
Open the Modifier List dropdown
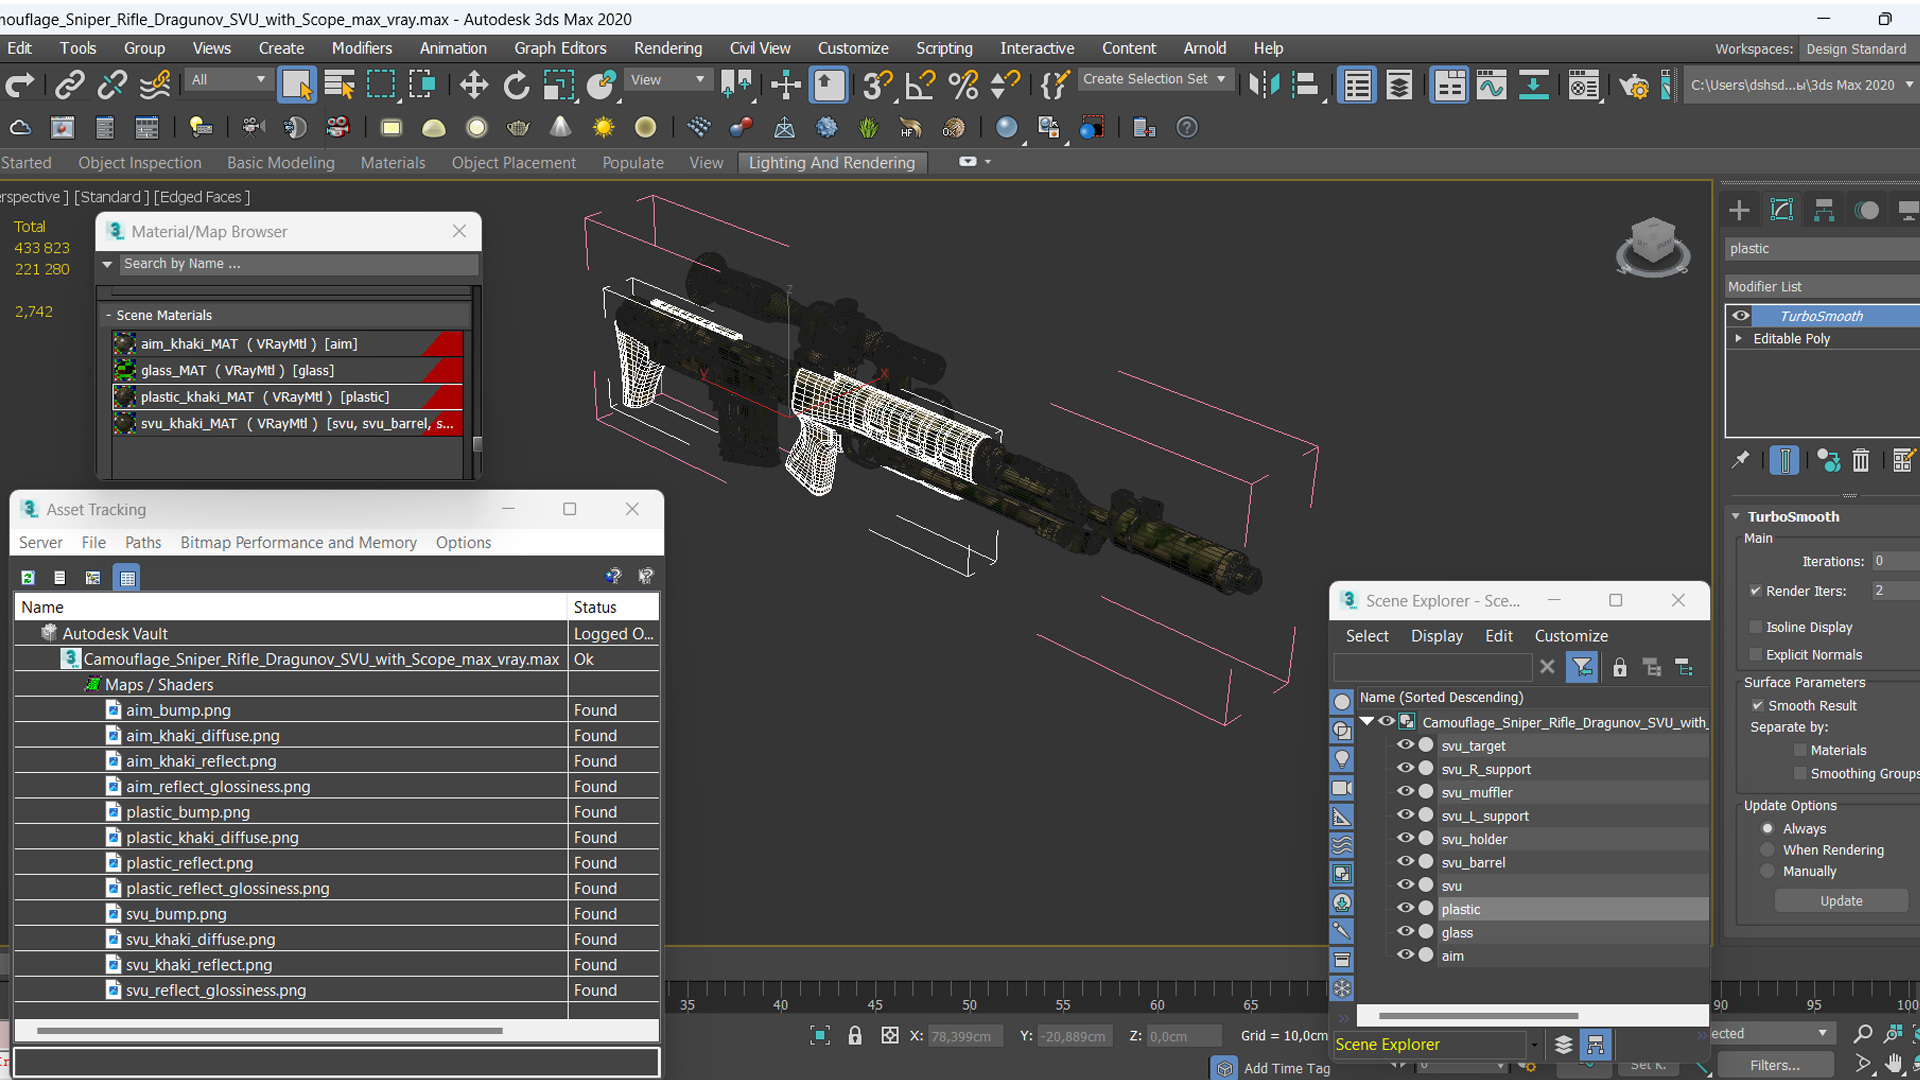click(1822, 286)
